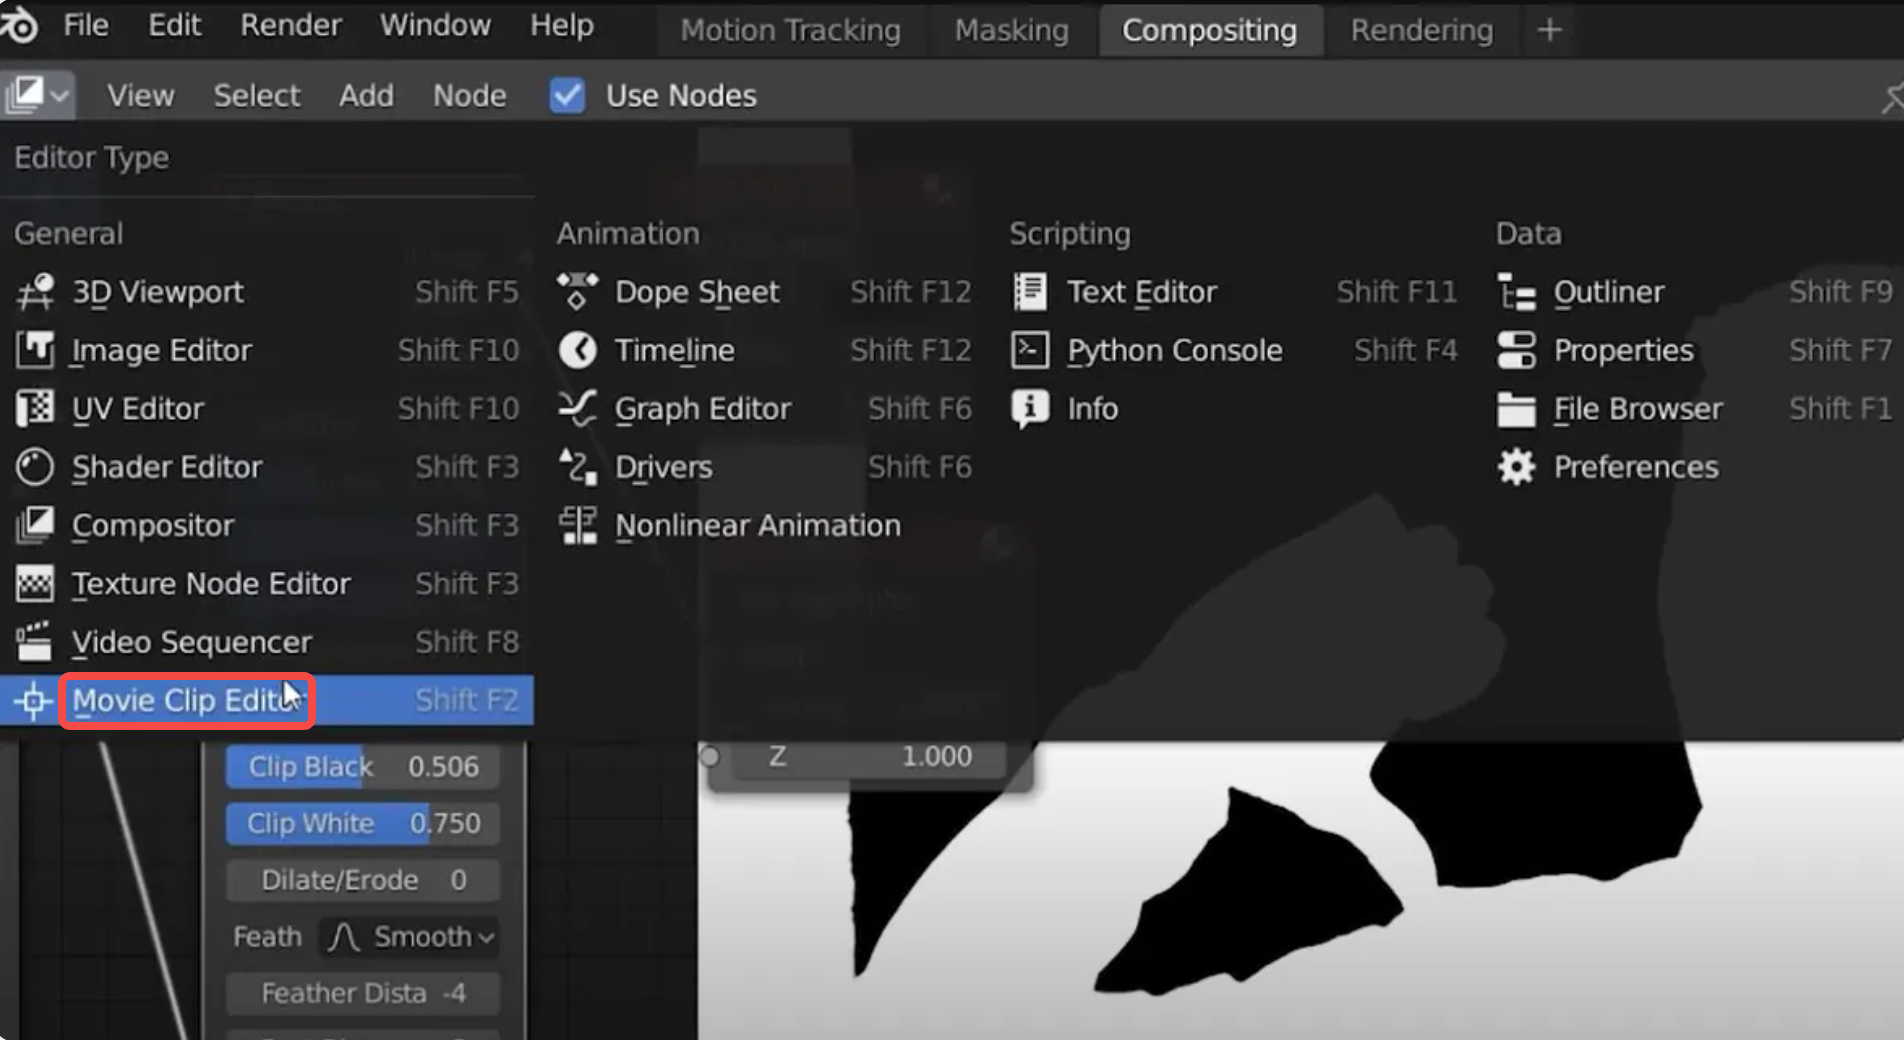
Task: Open the Shader Editor
Action: 166,467
